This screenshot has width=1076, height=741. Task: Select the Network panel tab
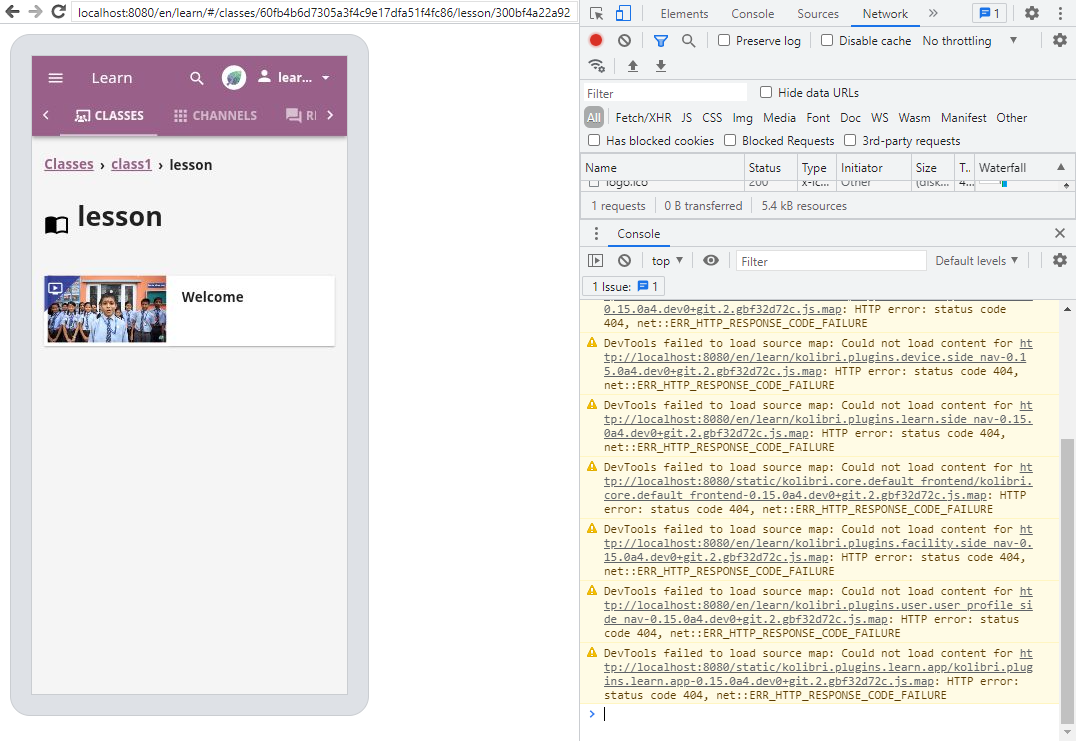point(885,14)
